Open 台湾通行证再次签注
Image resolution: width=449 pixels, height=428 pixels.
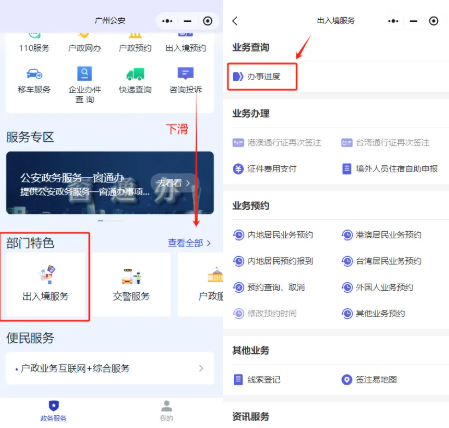pos(385,143)
